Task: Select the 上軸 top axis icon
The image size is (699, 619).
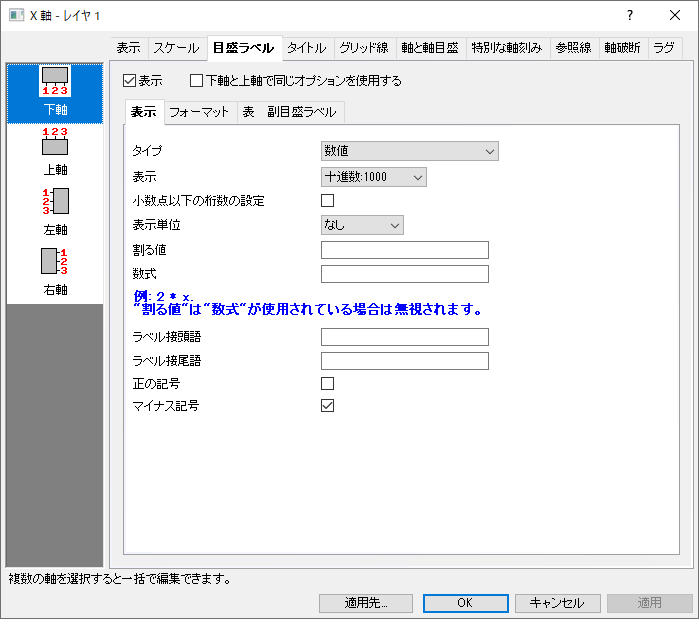Action: click(x=55, y=152)
